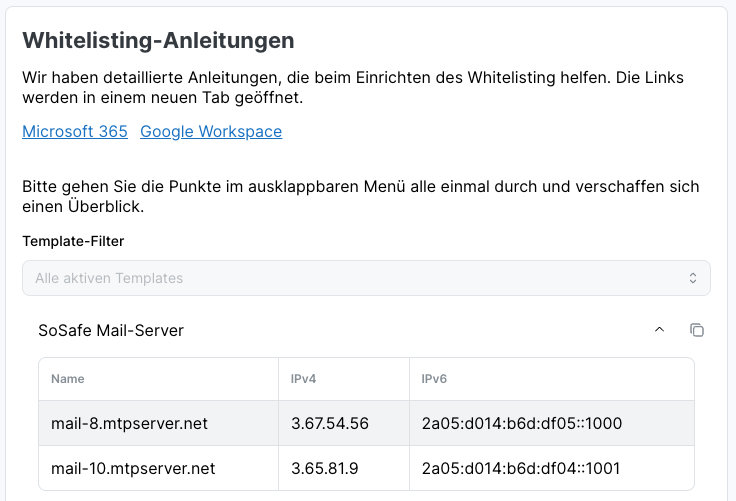Click the Template-Filter label
Image resolution: width=736 pixels, height=501 pixels.
[73, 241]
